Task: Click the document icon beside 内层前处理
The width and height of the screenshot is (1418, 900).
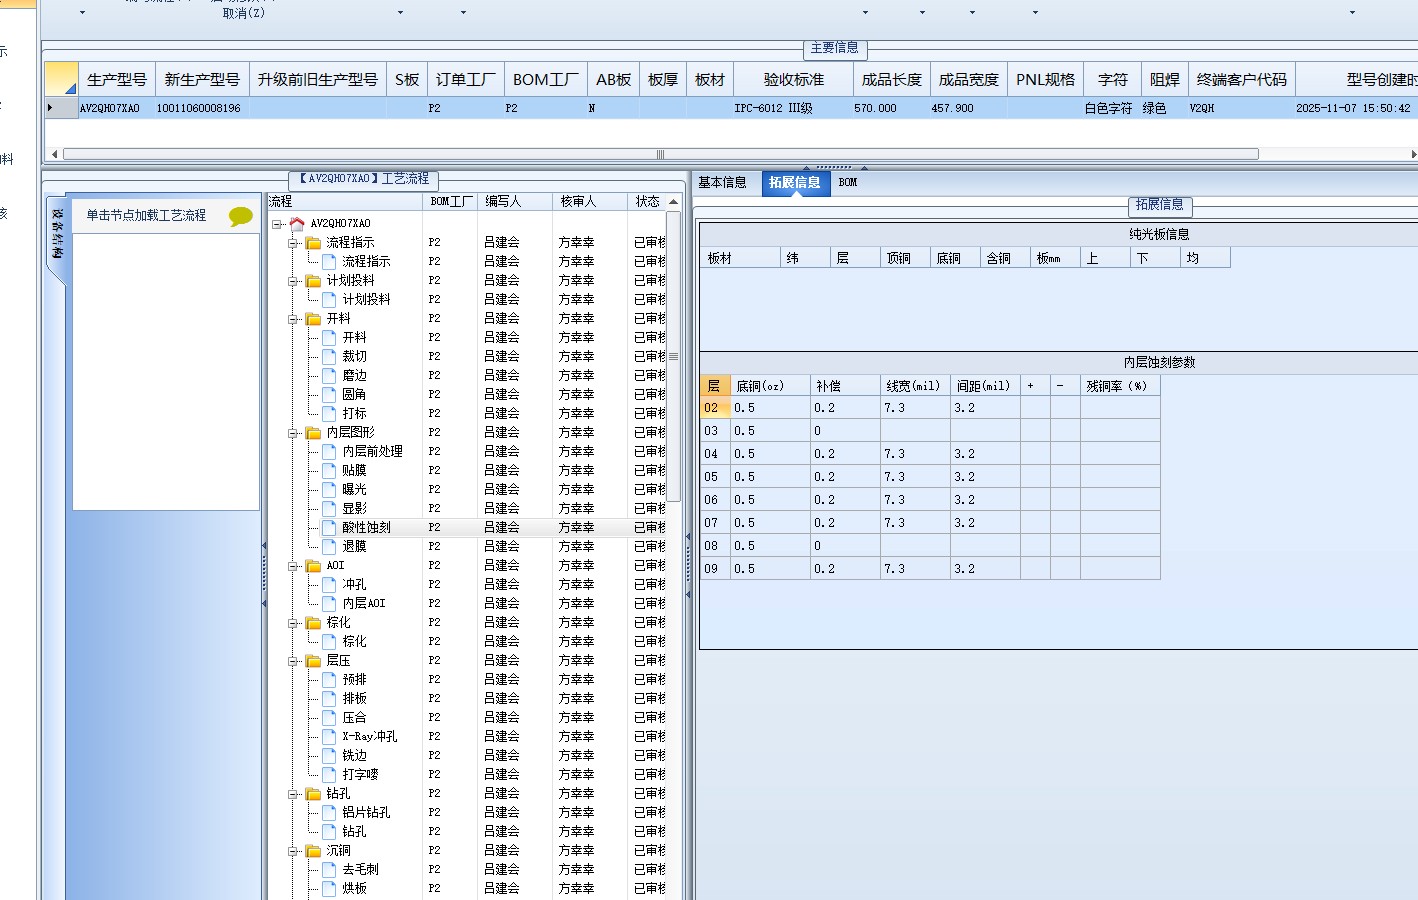Action: tap(329, 451)
